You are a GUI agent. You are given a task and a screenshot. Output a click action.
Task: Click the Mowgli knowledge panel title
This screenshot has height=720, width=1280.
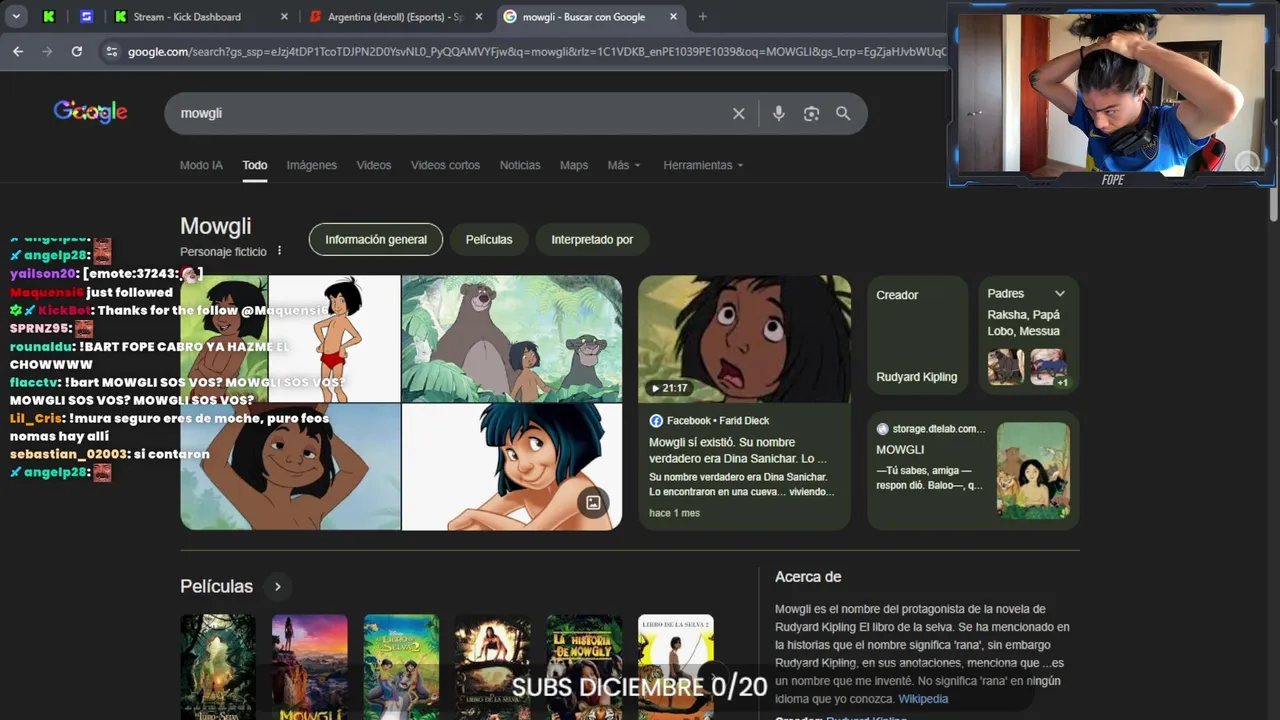pos(215,227)
